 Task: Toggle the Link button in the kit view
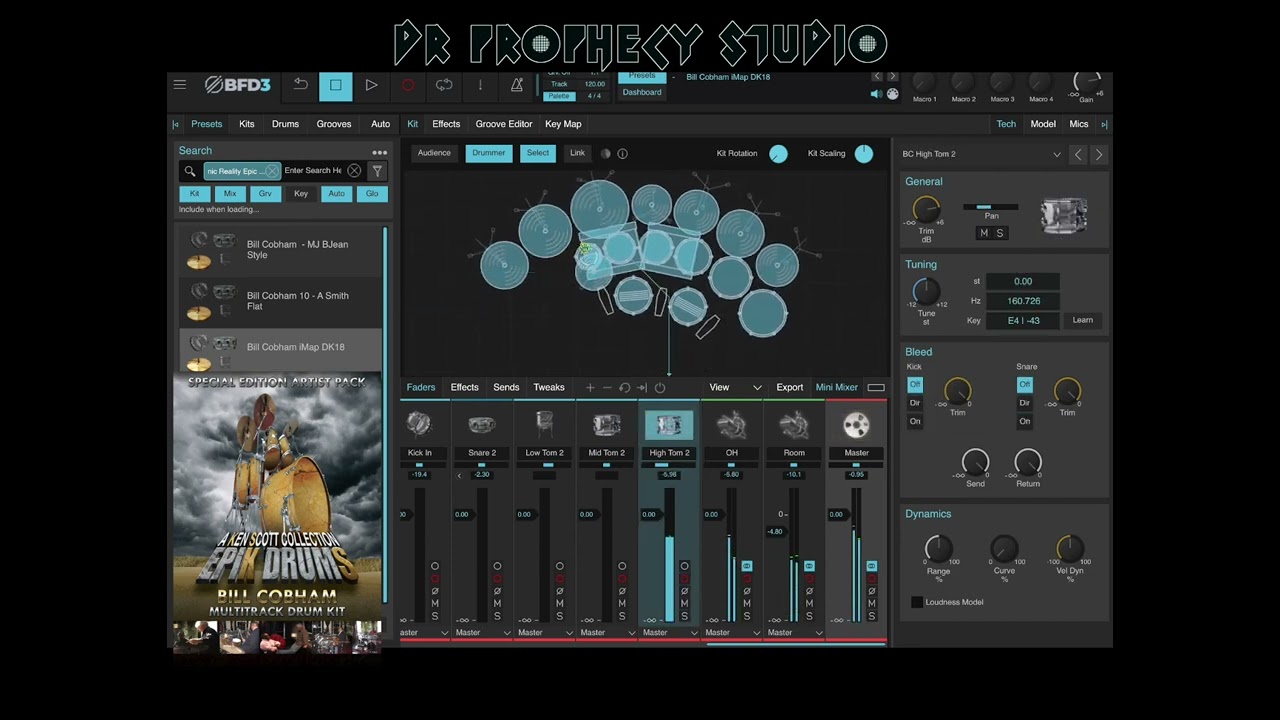pos(577,153)
